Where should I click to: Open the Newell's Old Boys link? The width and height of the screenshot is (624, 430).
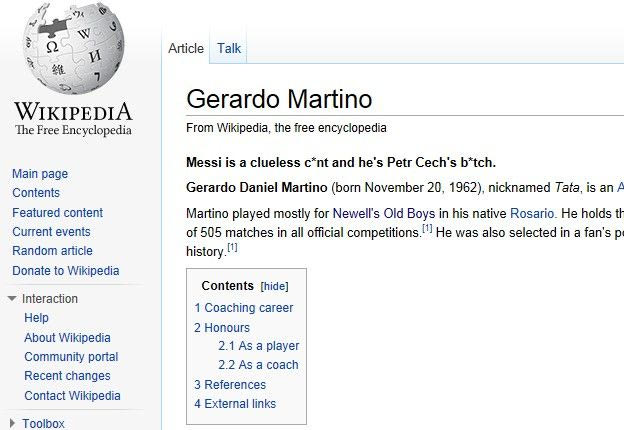click(x=381, y=214)
